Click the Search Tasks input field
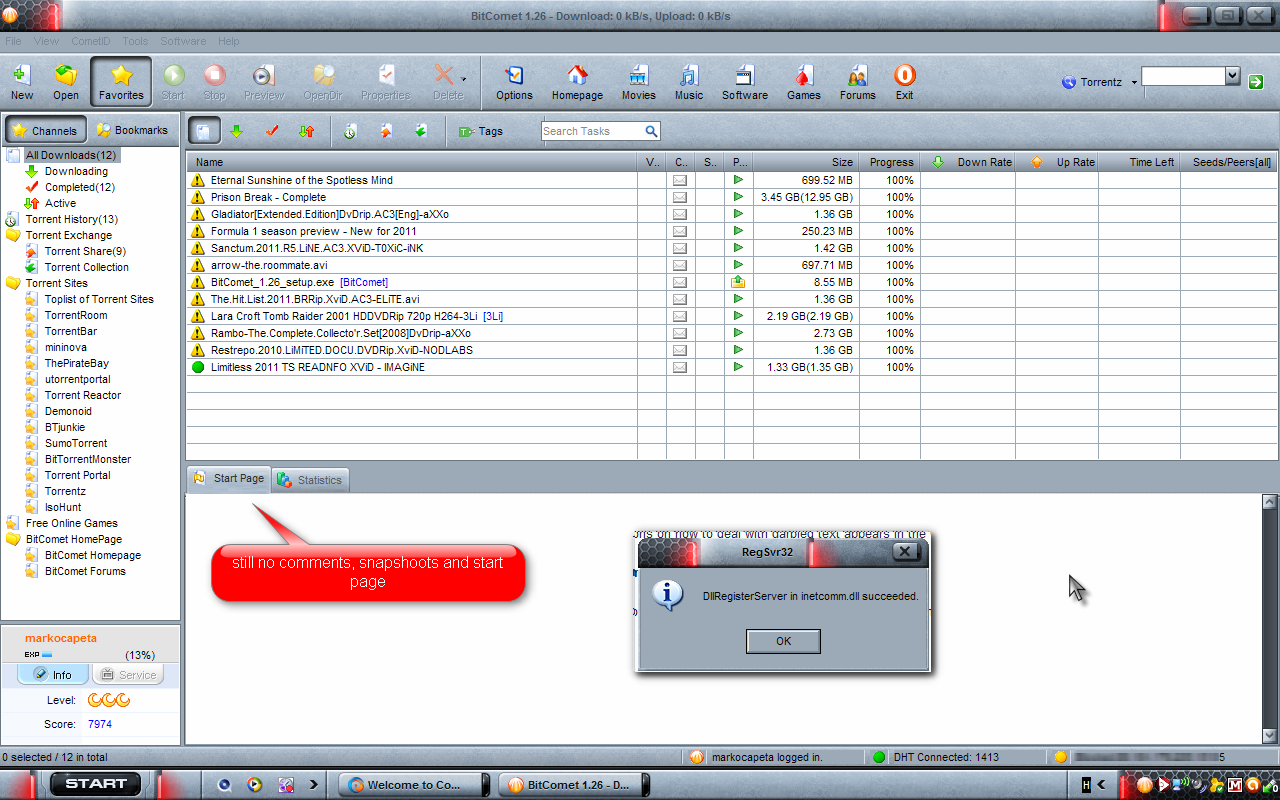This screenshot has width=1280, height=800. pyautogui.click(x=592, y=131)
